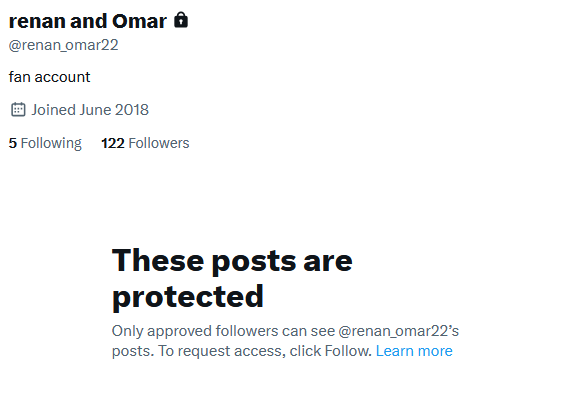
Task: Click the word Following label
Action: pos(51,143)
